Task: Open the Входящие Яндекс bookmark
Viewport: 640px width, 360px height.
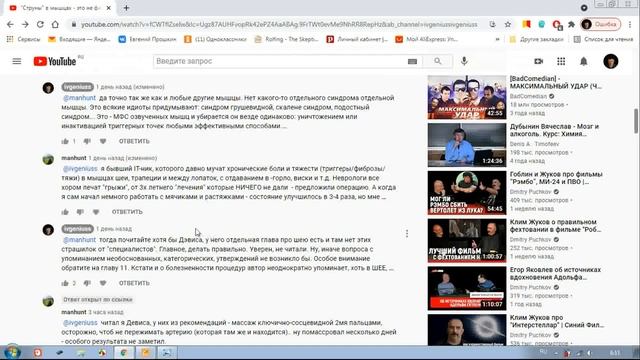Action: point(79,39)
